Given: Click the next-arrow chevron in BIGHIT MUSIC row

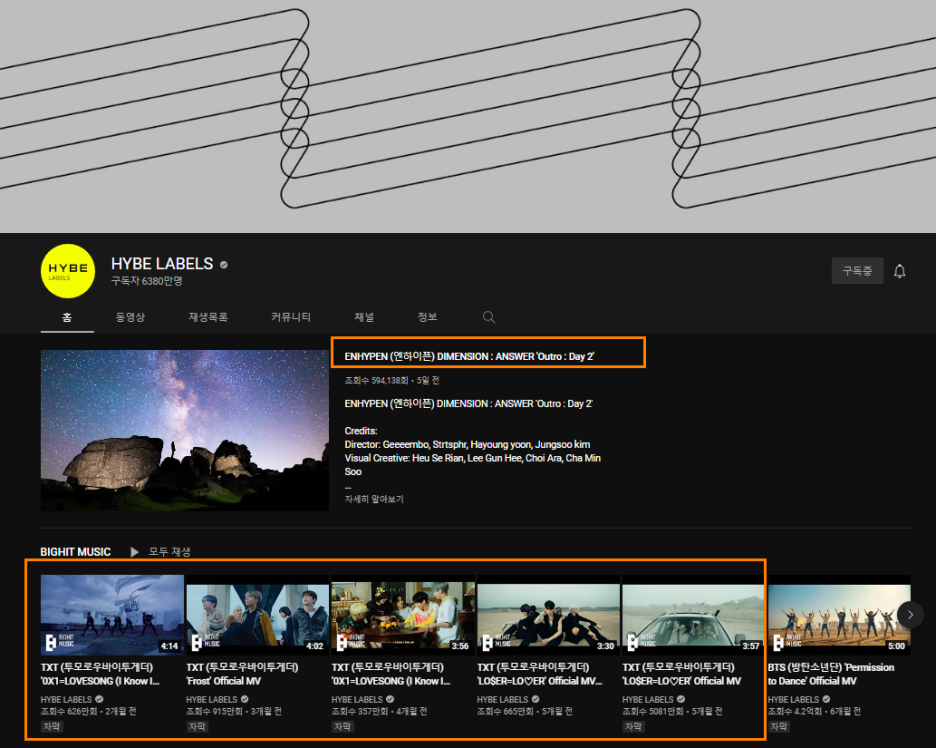Looking at the screenshot, I should pos(910,614).
